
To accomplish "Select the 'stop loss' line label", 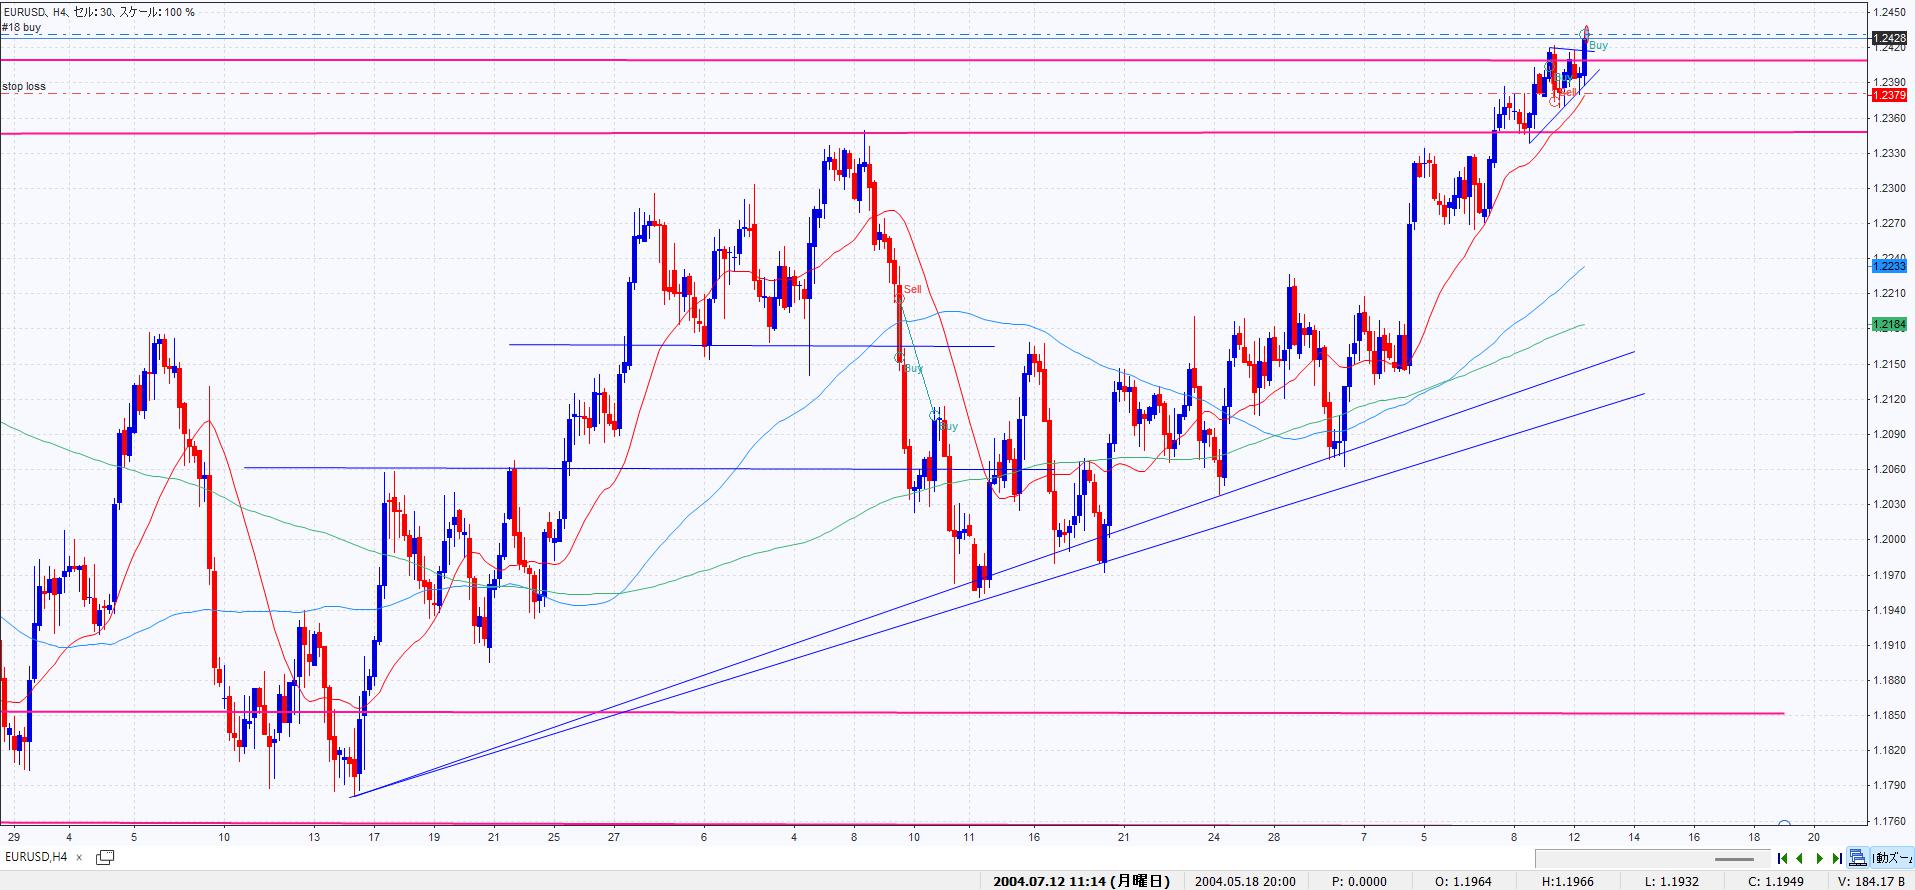I will (x=24, y=87).
